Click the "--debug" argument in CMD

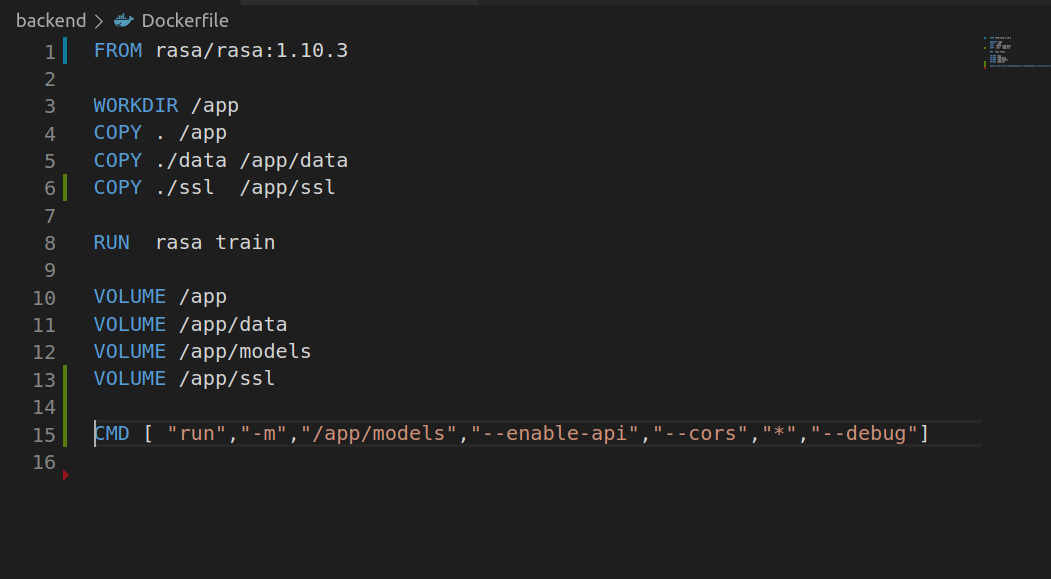click(864, 433)
